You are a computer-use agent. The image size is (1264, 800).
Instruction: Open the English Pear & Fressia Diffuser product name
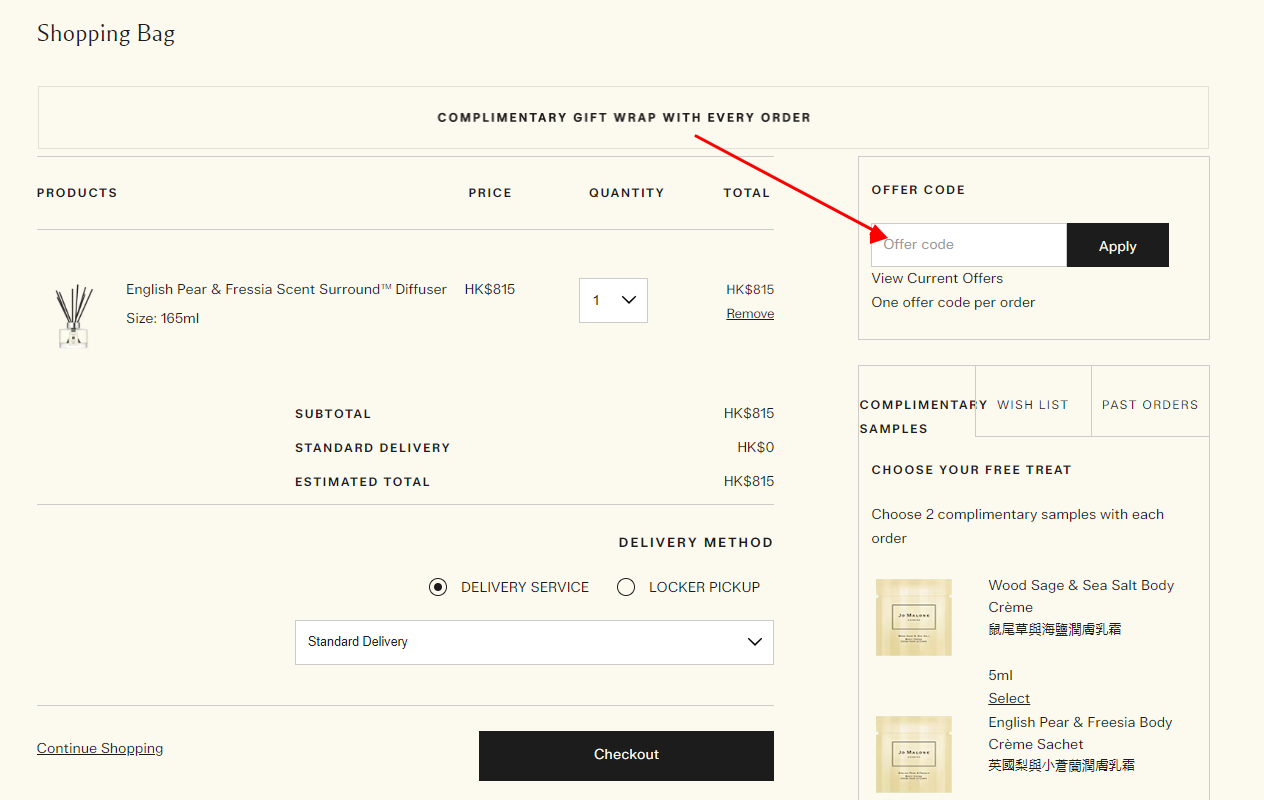286,289
